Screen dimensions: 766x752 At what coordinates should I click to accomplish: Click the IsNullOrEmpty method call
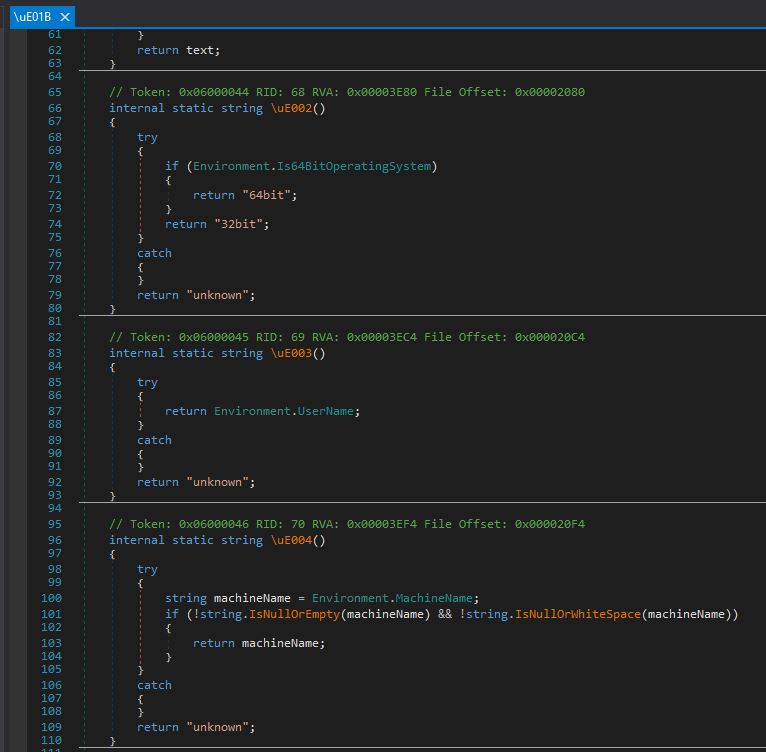click(294, 614)
